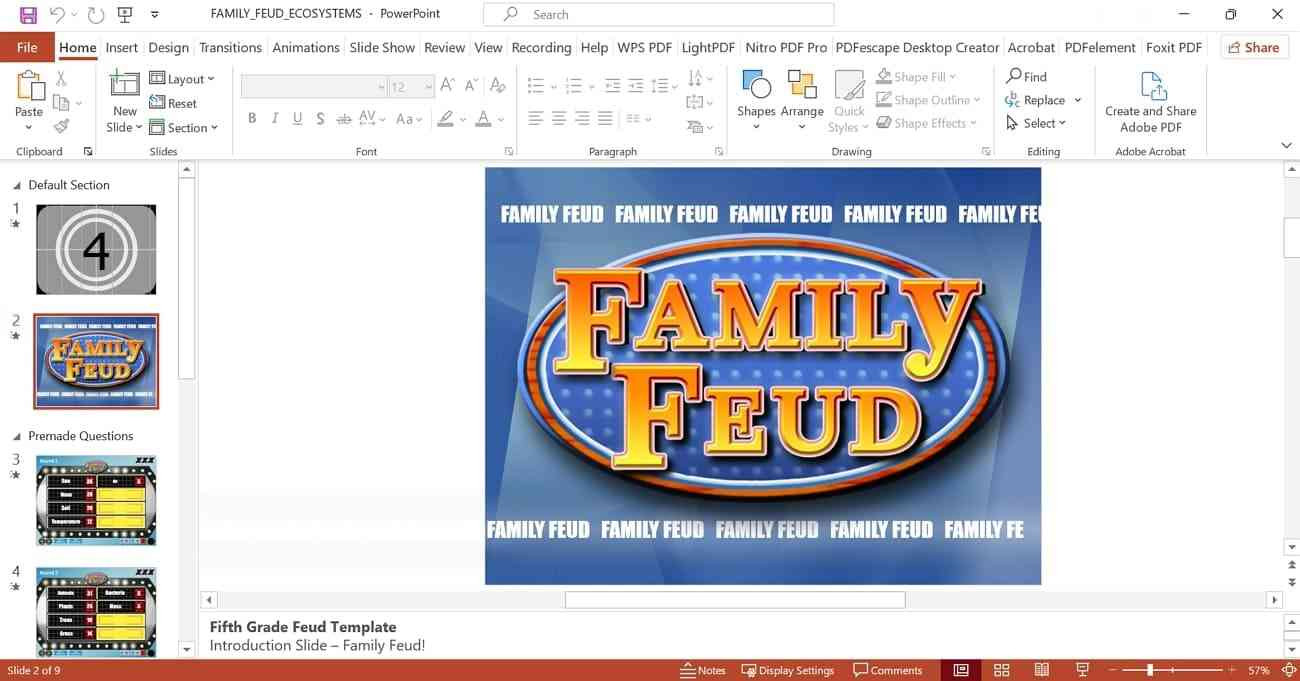Click the font color A button

point(483,118)
